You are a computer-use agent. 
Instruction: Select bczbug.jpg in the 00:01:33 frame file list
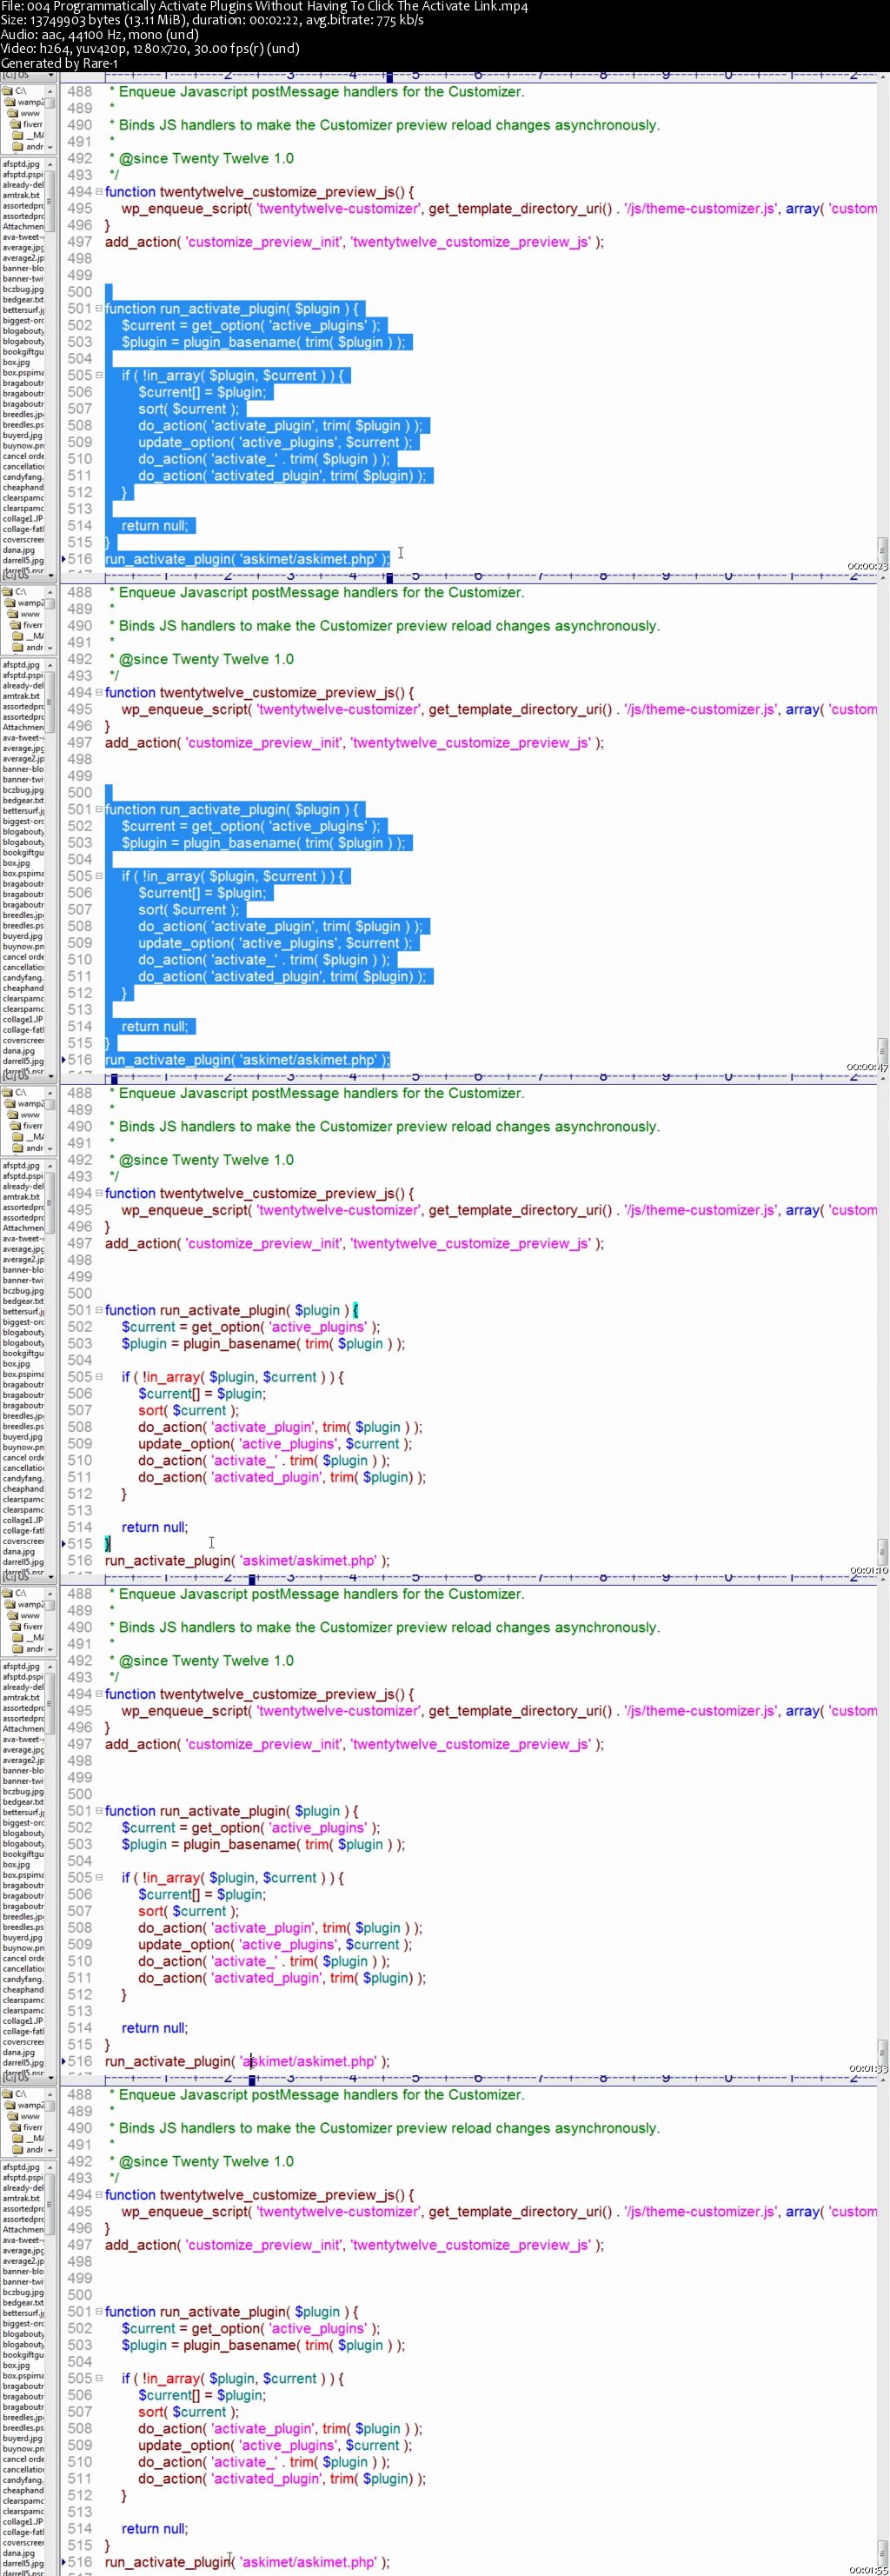click(23, 1792)
